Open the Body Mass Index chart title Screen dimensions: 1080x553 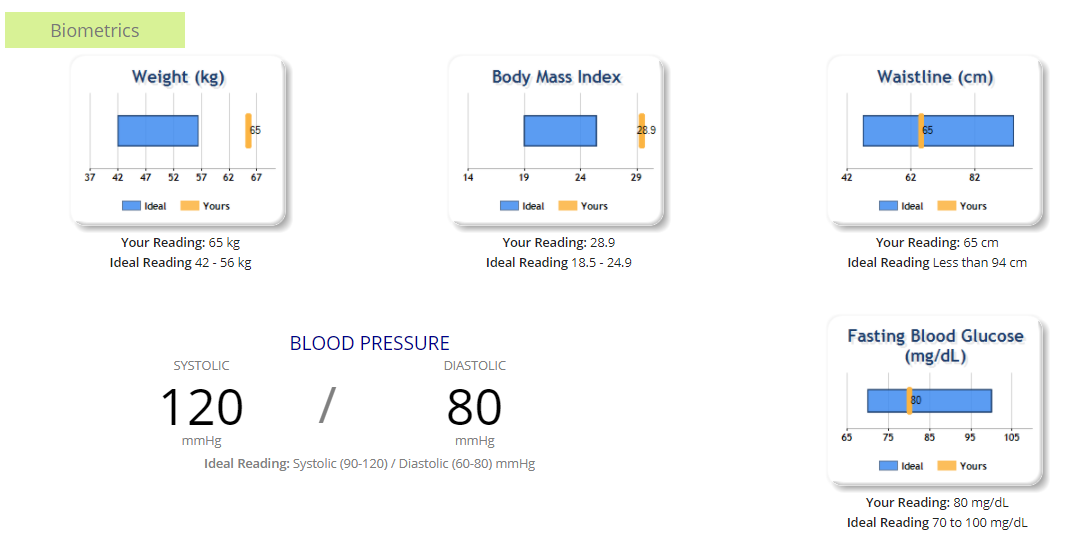pyautogui.click(x=557, y=76)
